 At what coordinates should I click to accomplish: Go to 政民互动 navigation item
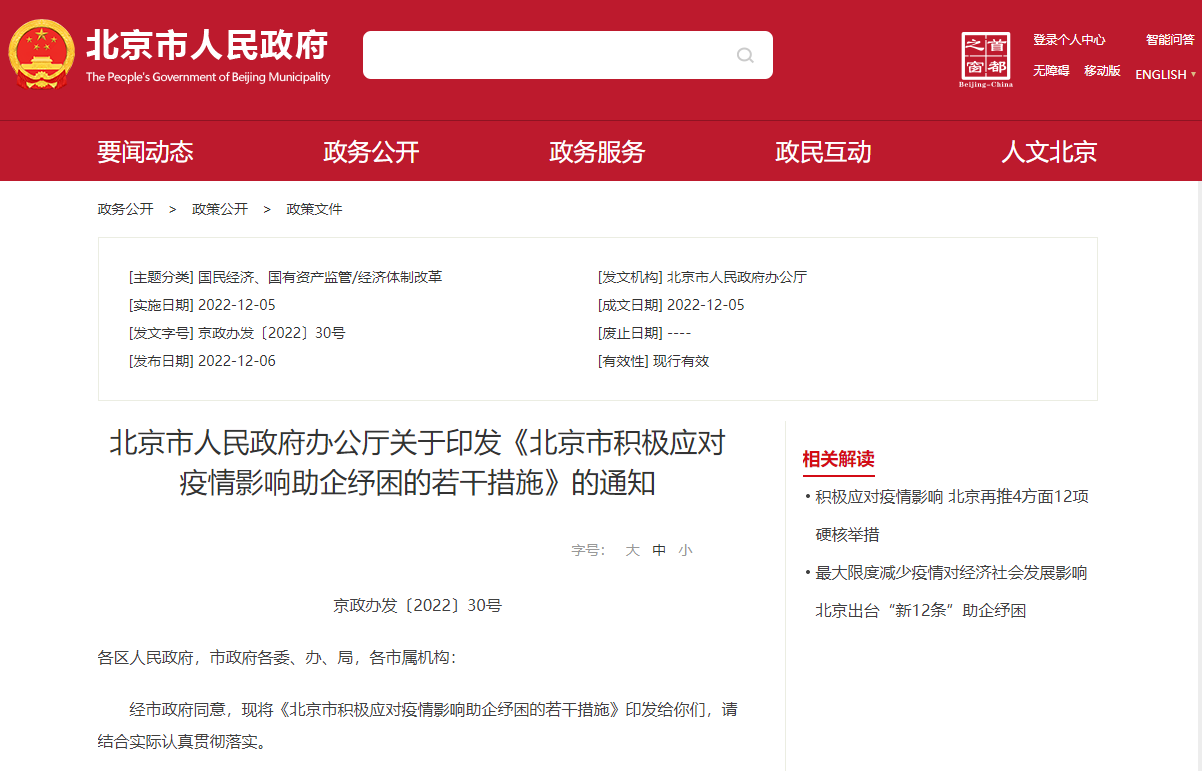pyautogui.click(x=823, y=152)
